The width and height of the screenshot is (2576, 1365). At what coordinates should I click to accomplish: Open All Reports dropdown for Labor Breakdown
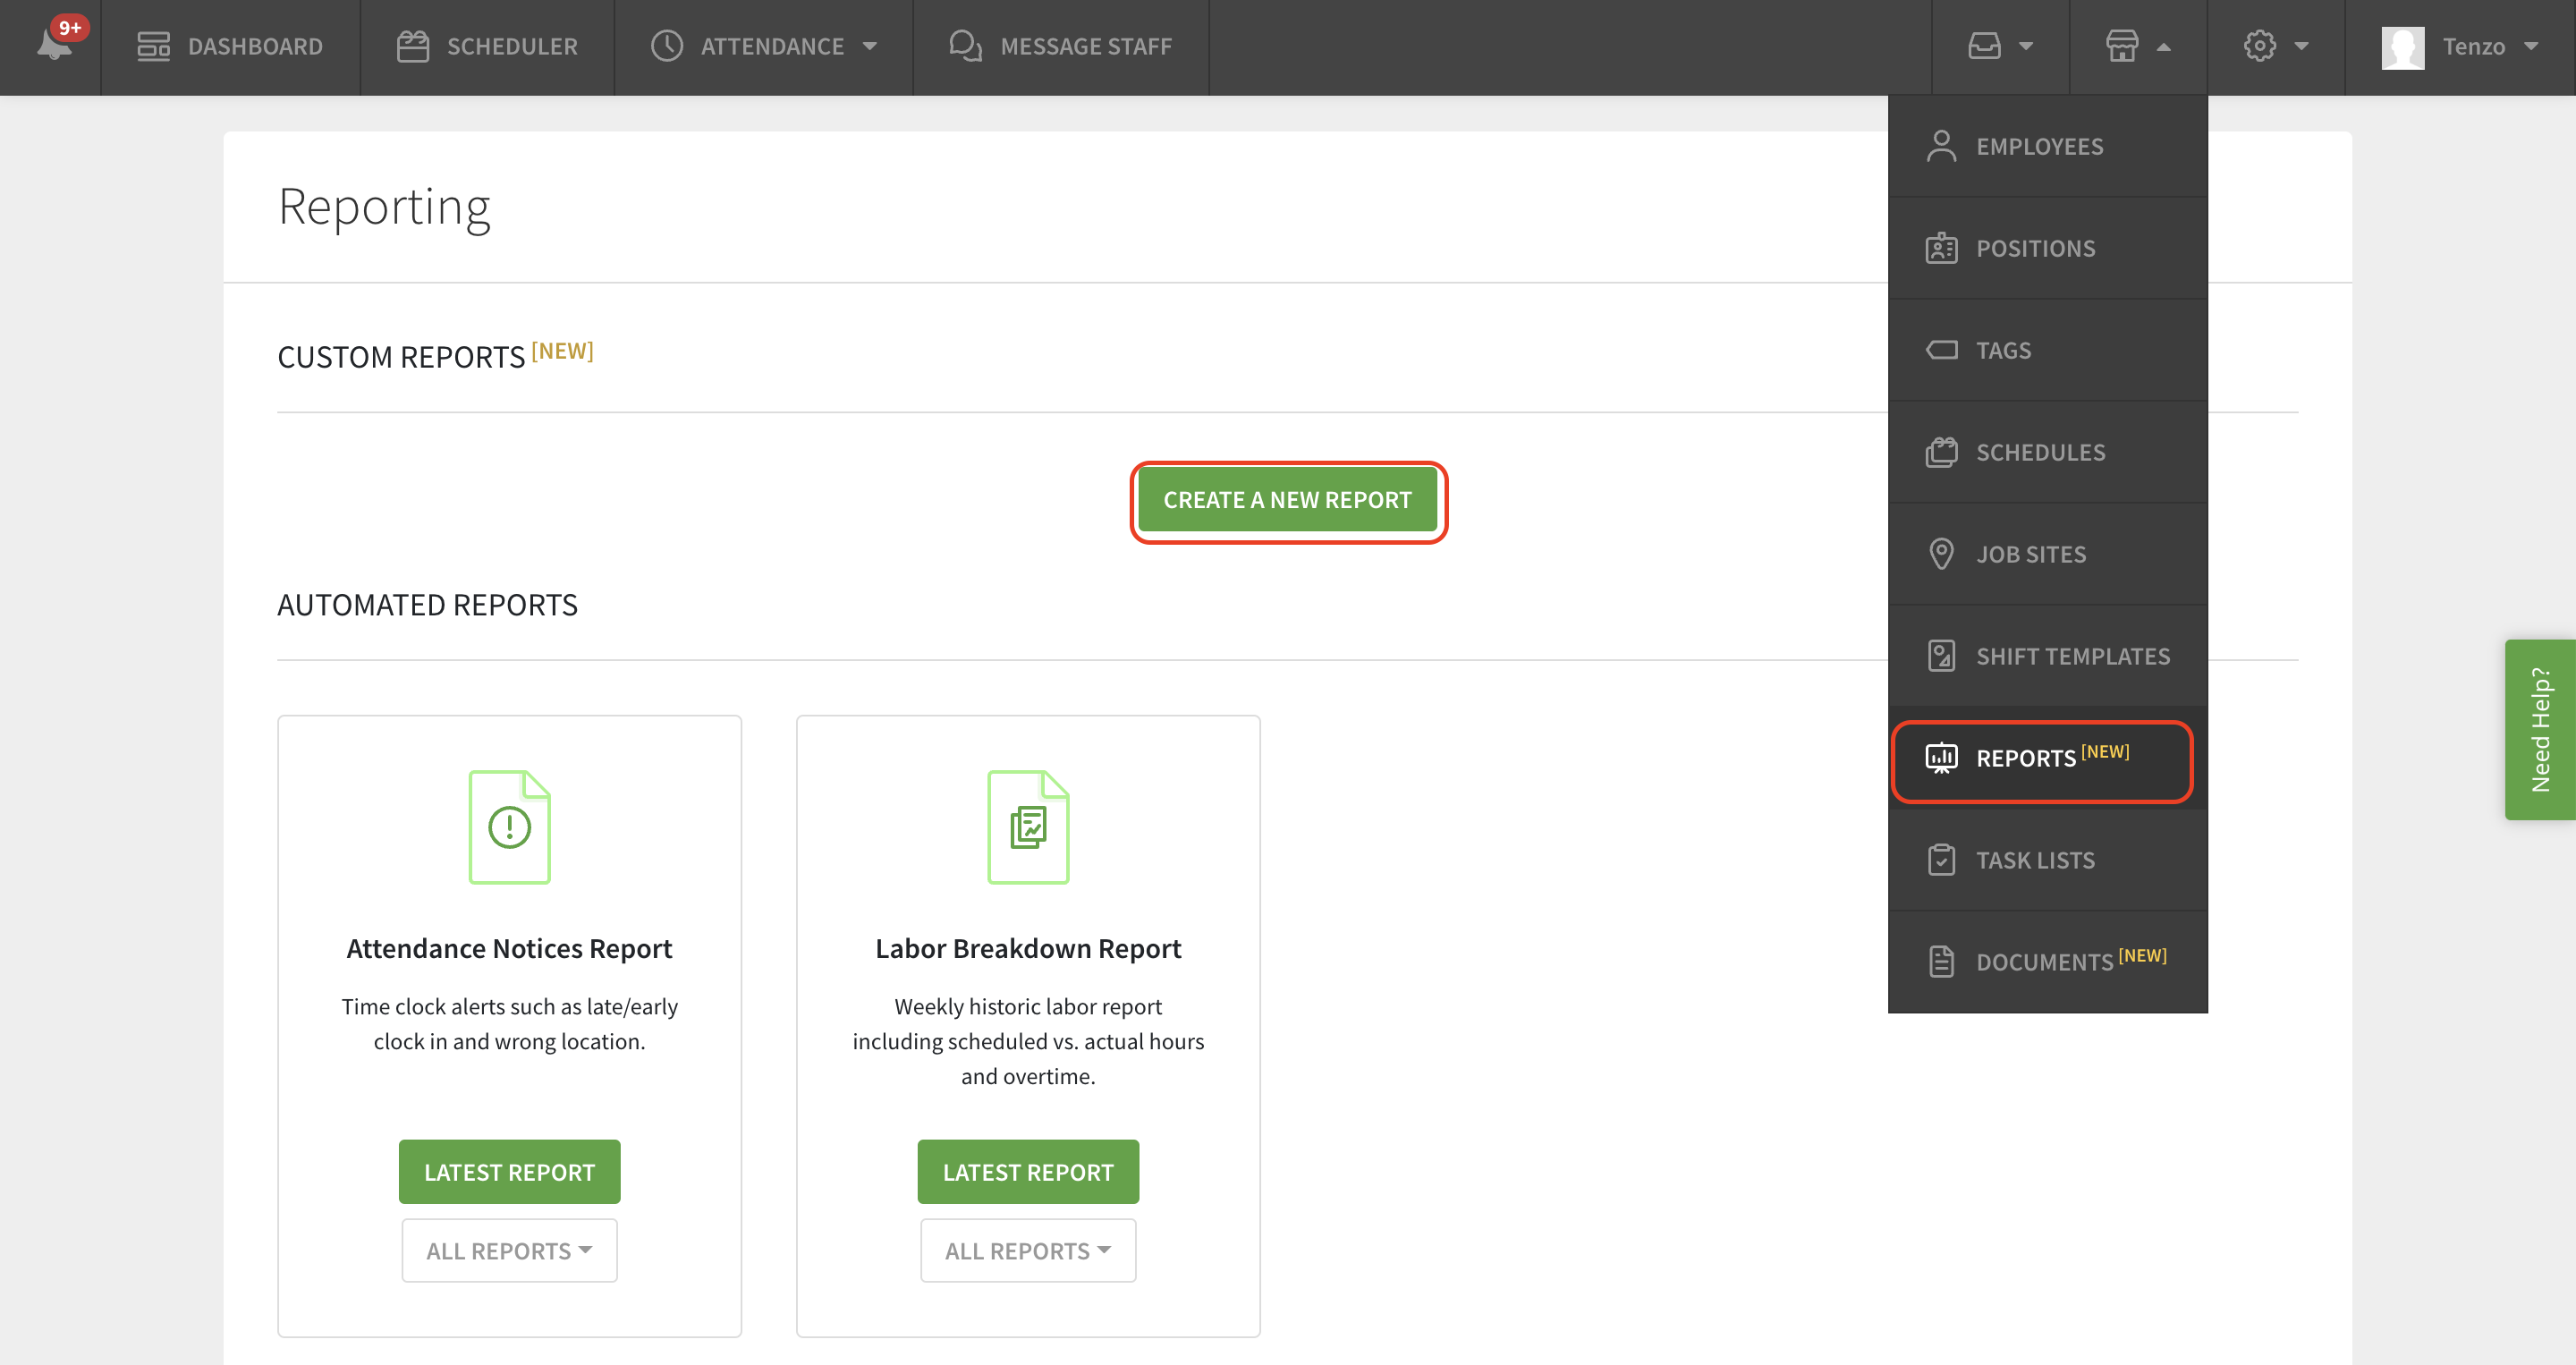click(1028, 1250)
